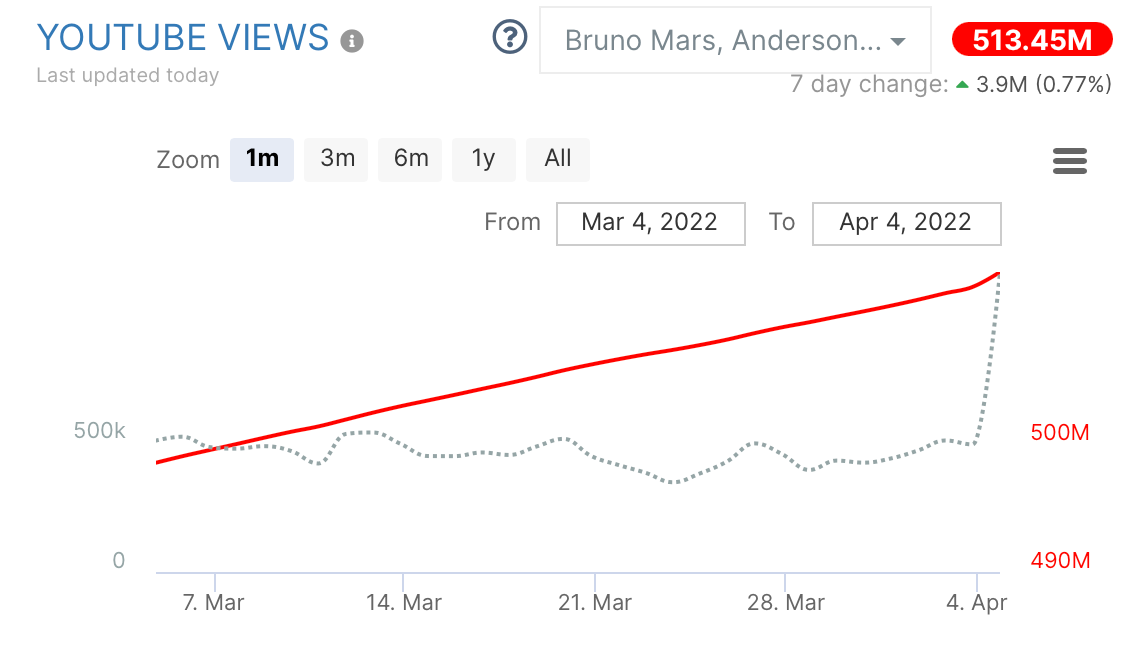Image resolution: width=1146 pixels, height=648 pixels.
Task: Click the From date field Mar 4, 2022
Action: pos(650,223)
